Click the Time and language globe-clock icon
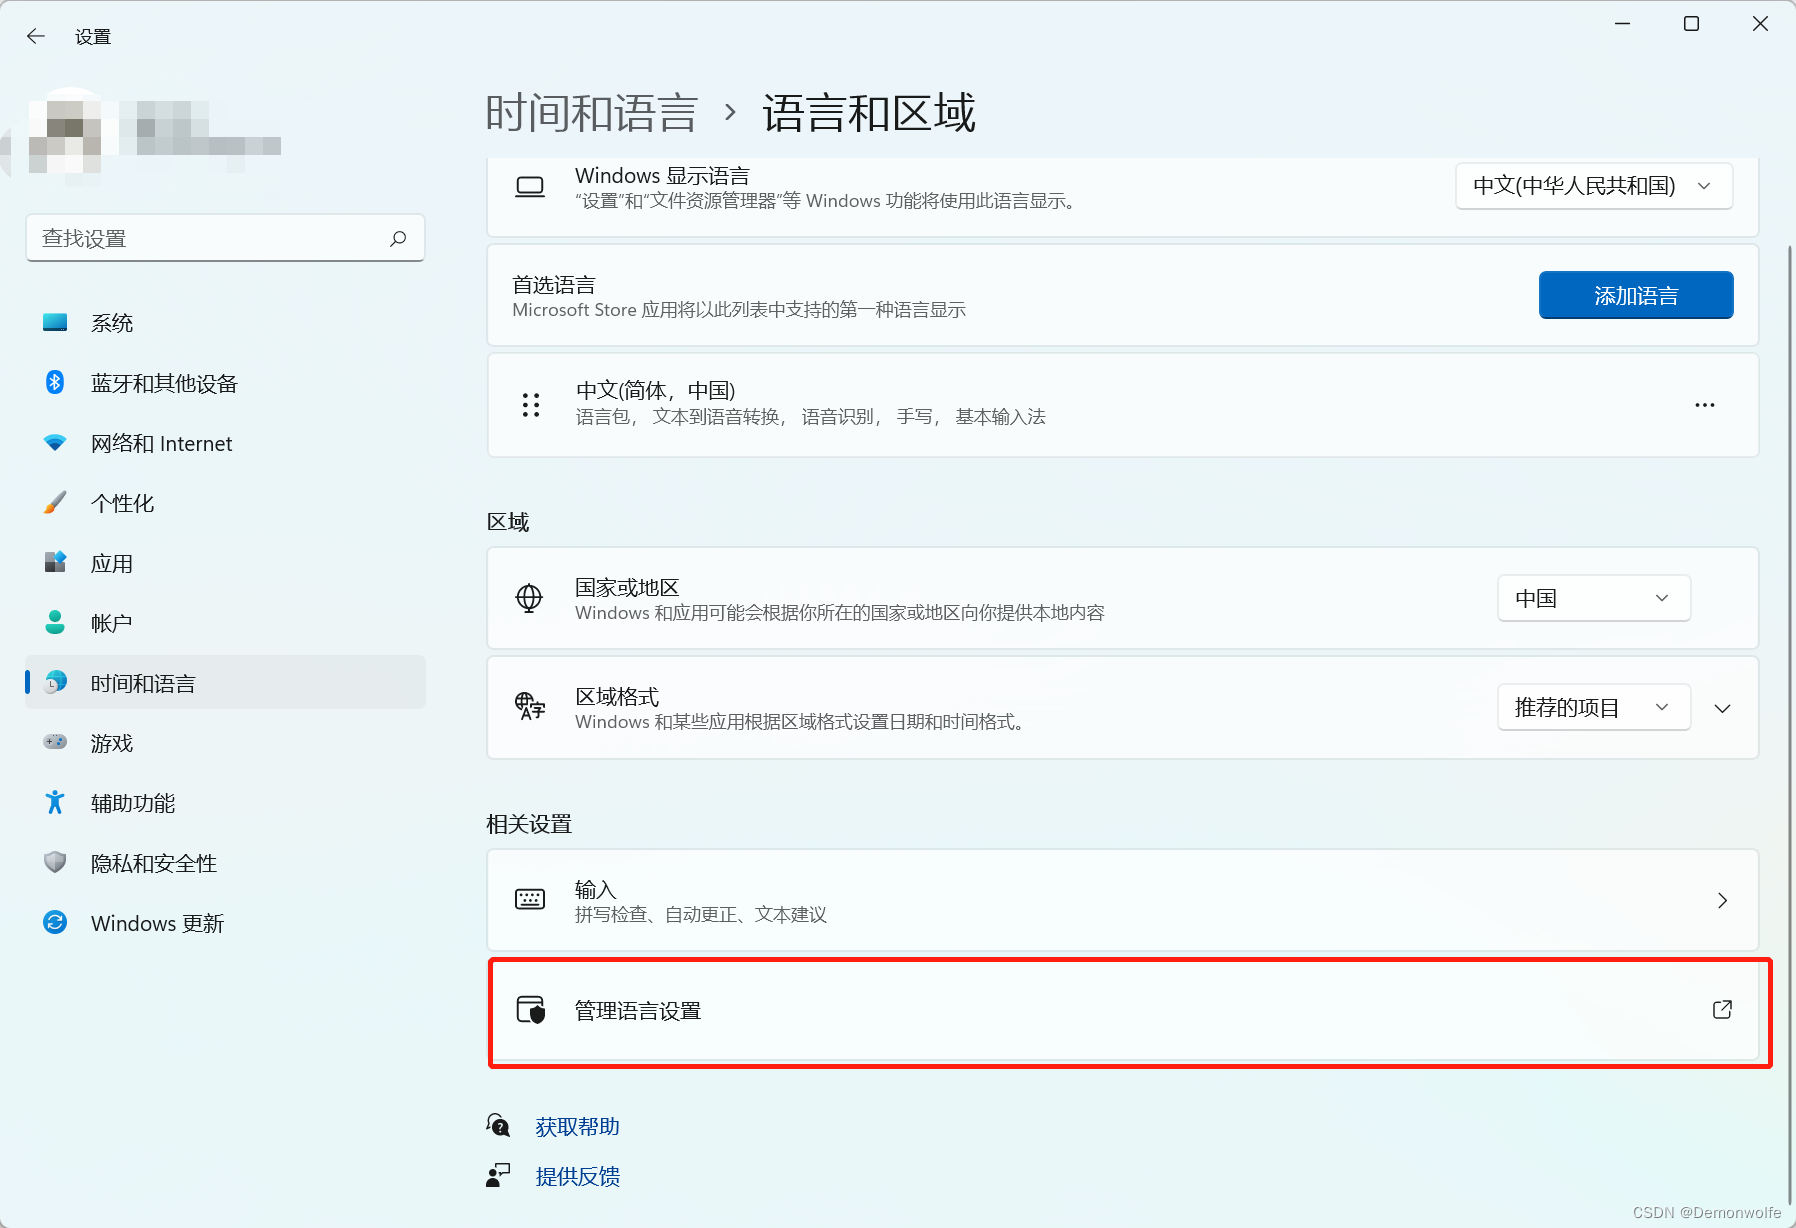The height and width of the screenshot is (1228, 1796). 55,682
